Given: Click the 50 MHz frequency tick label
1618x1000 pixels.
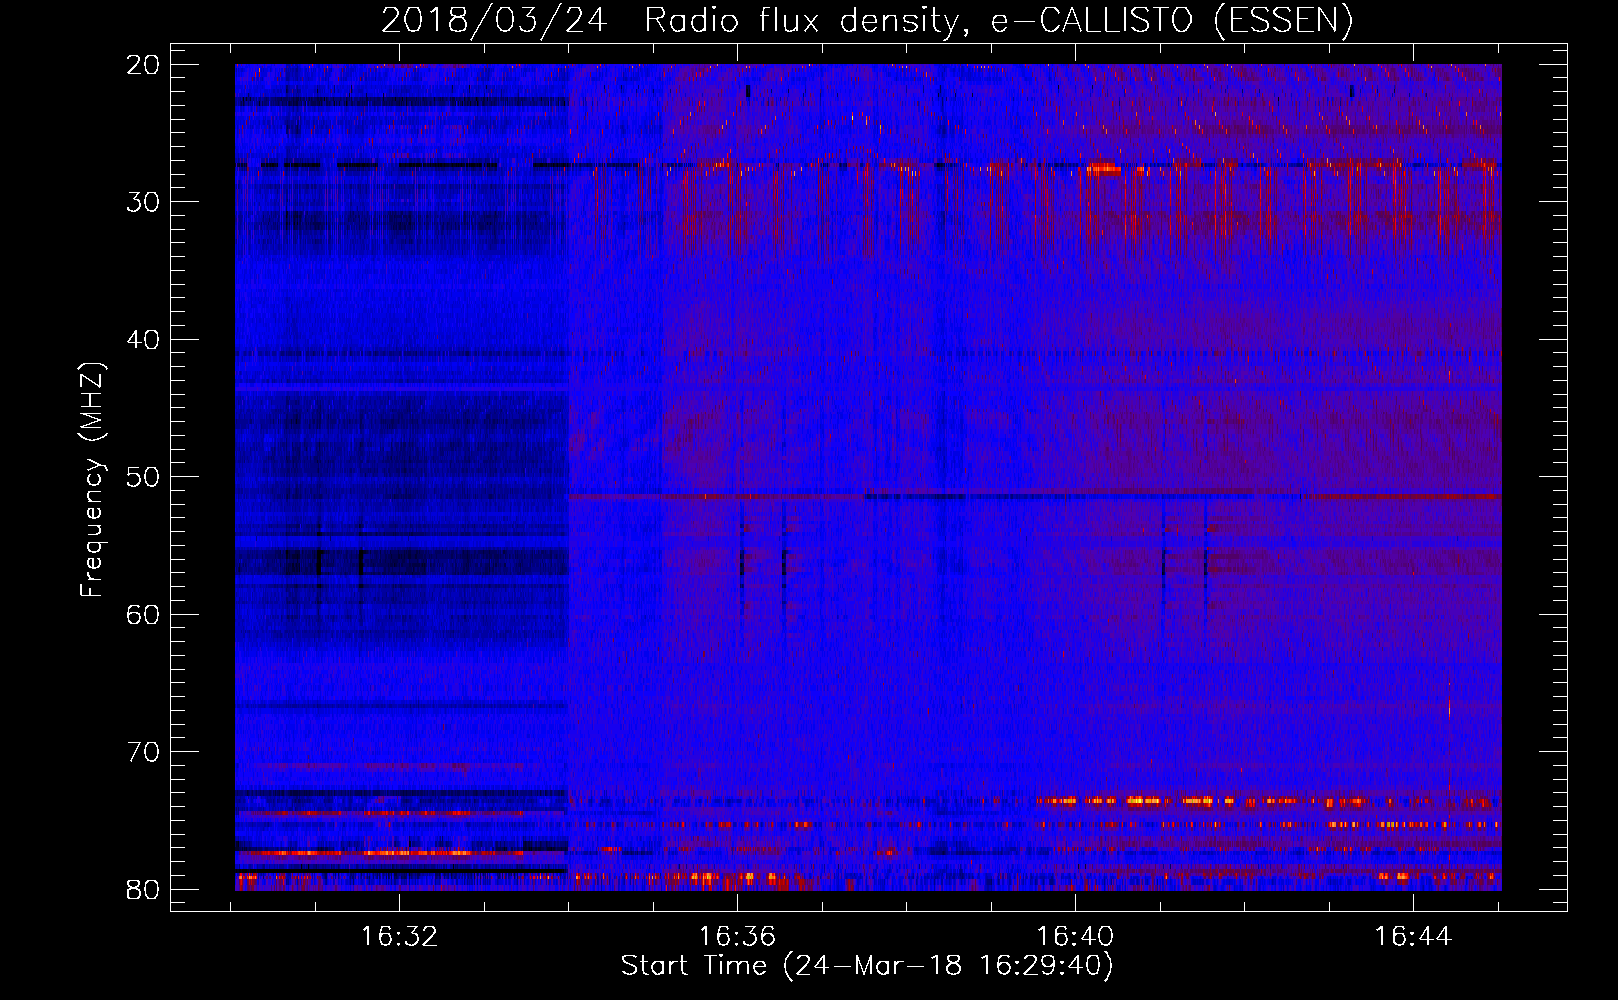Looking at the screenshot, I should pyautogui.click(x=144, y=477).
